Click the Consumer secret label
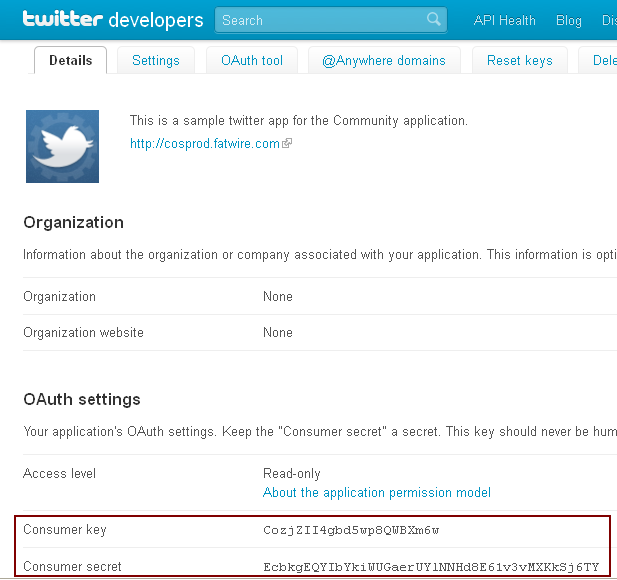This screenshot has width=617, height=580. click(72, 566)
